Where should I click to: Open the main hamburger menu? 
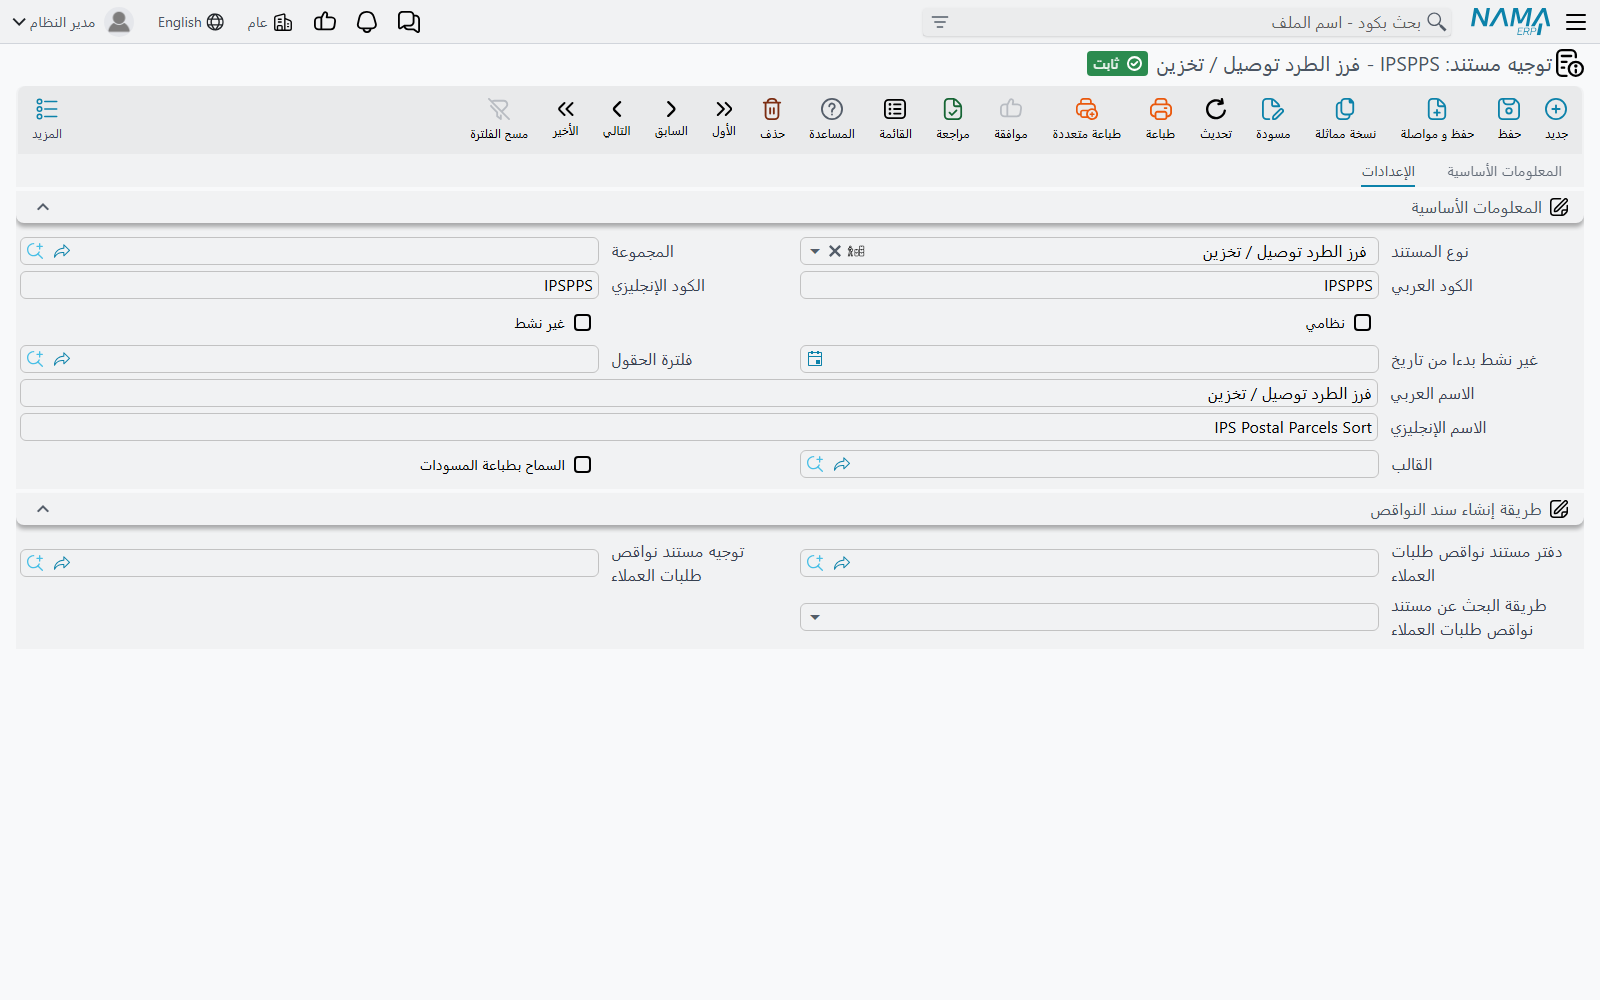pos(1576,22)
